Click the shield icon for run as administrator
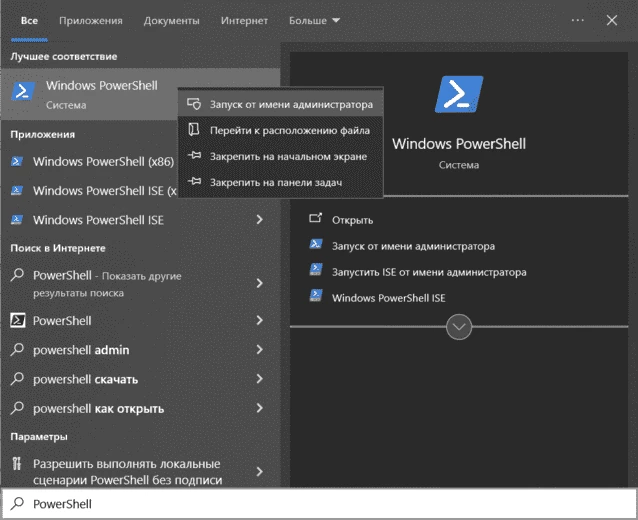The height and width of the screenshot is (520, 638). [194, 104]
